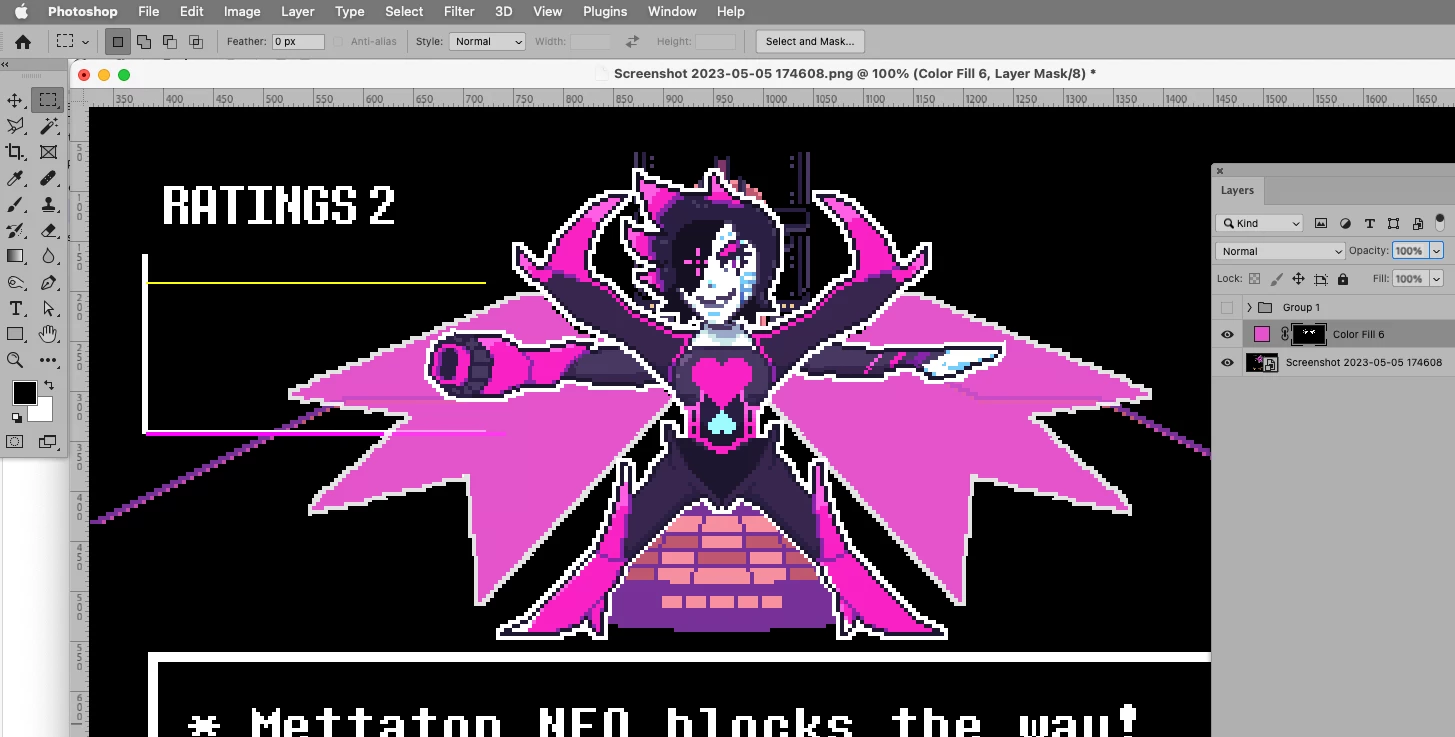Toggle the Anti-alias checkbox

click(338, 42)
